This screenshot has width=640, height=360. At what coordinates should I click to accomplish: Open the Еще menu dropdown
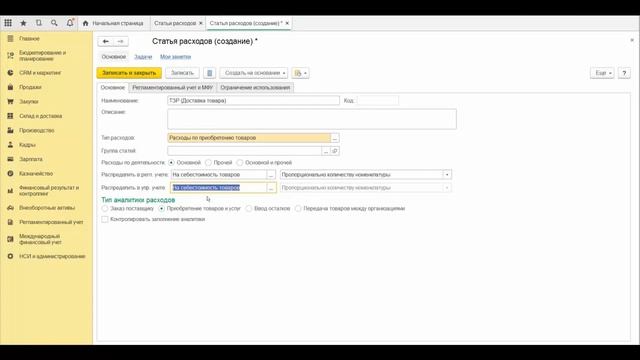[602, 73]
